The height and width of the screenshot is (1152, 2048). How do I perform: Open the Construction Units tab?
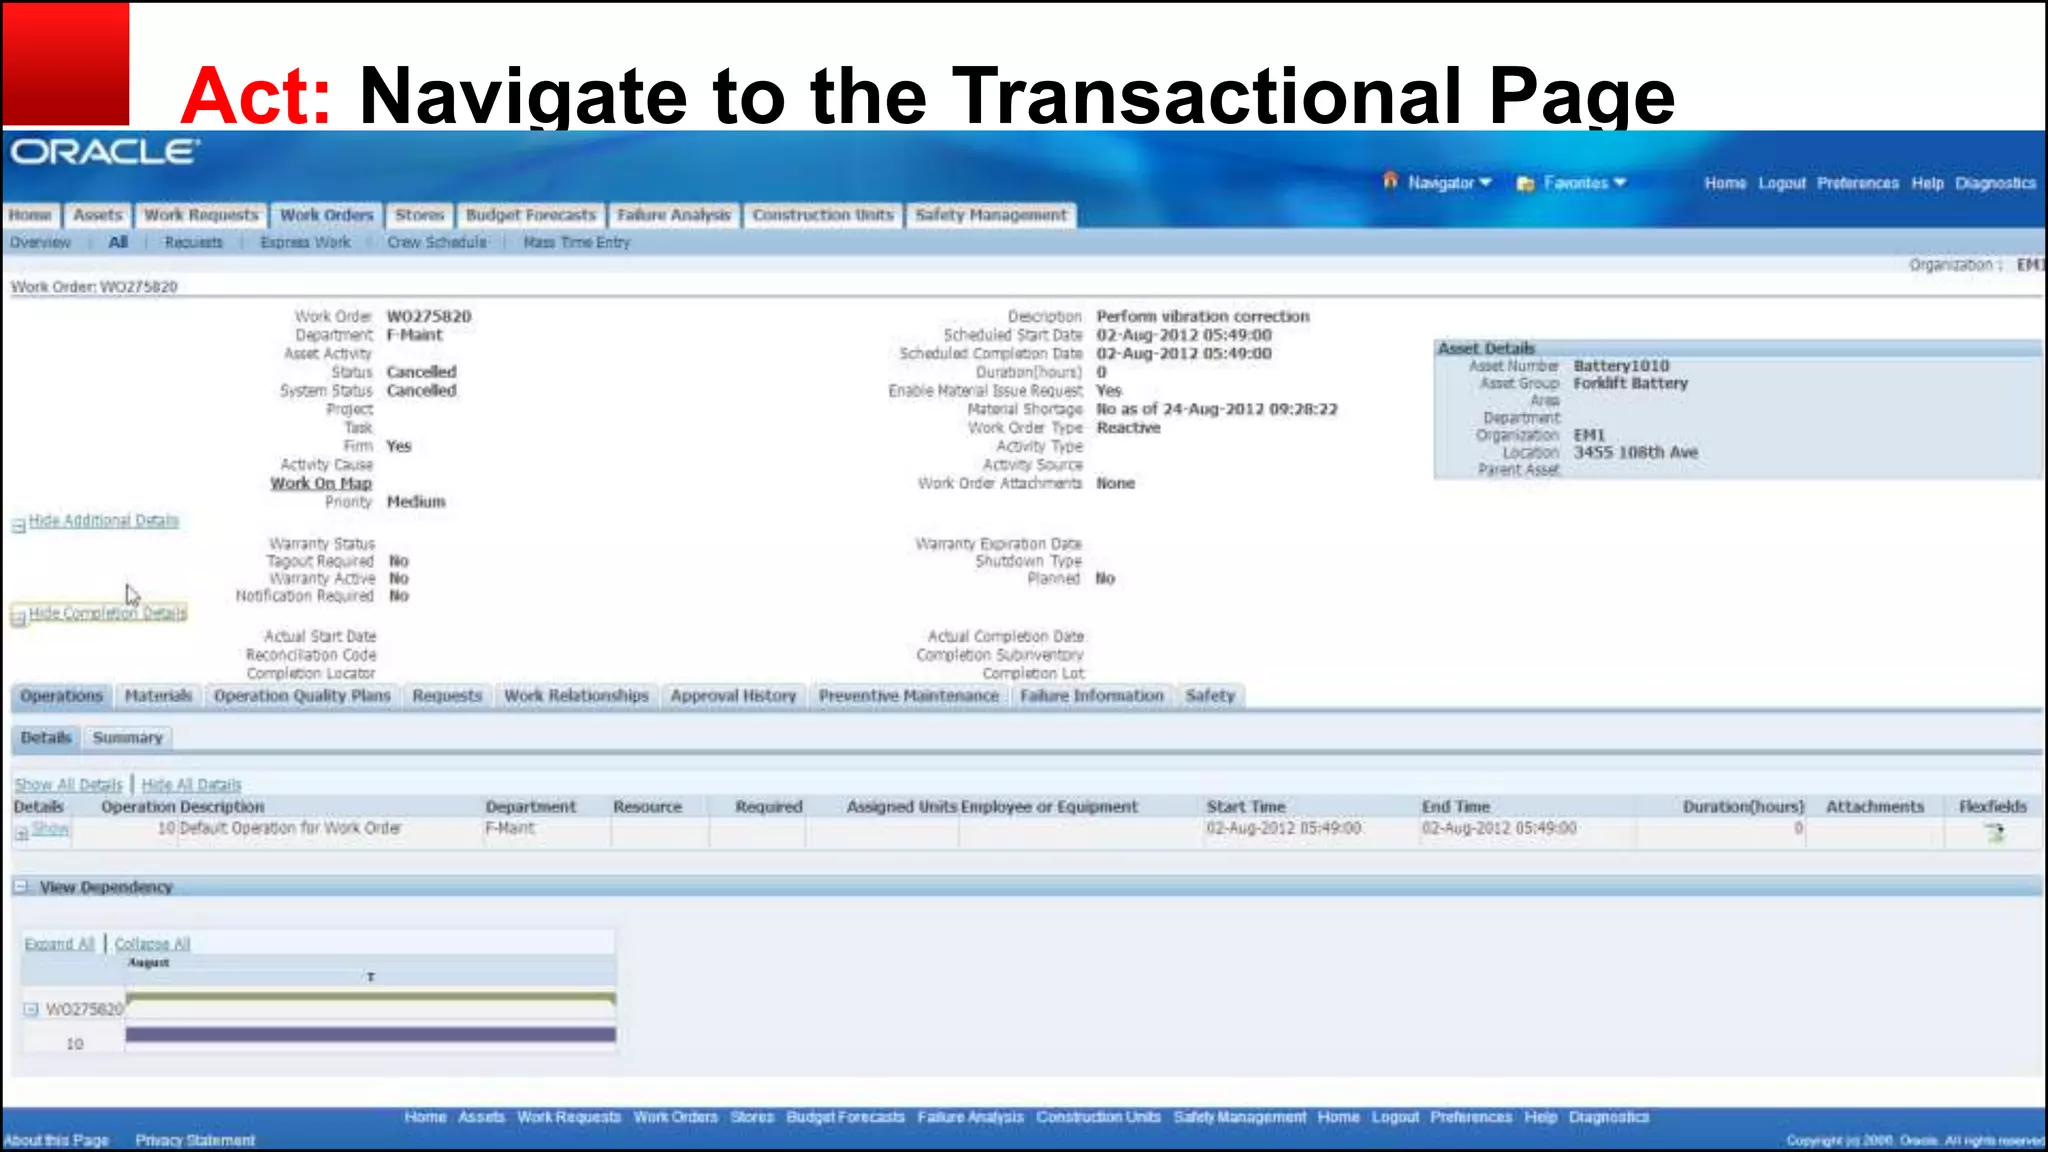click(823, 215)
